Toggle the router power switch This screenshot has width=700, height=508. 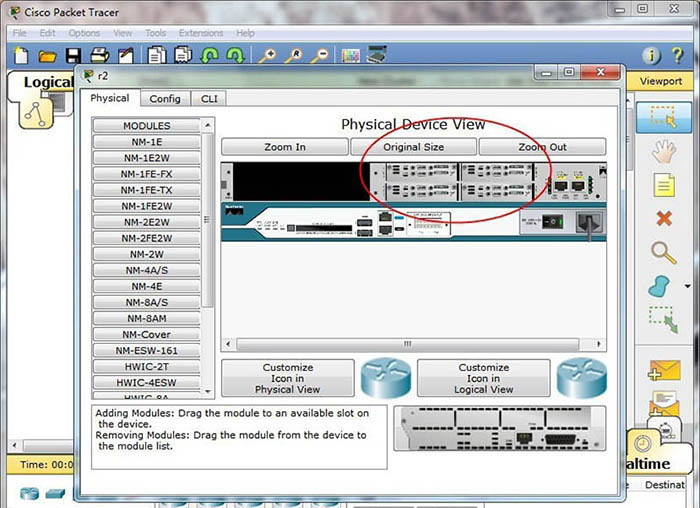[552, 222]
